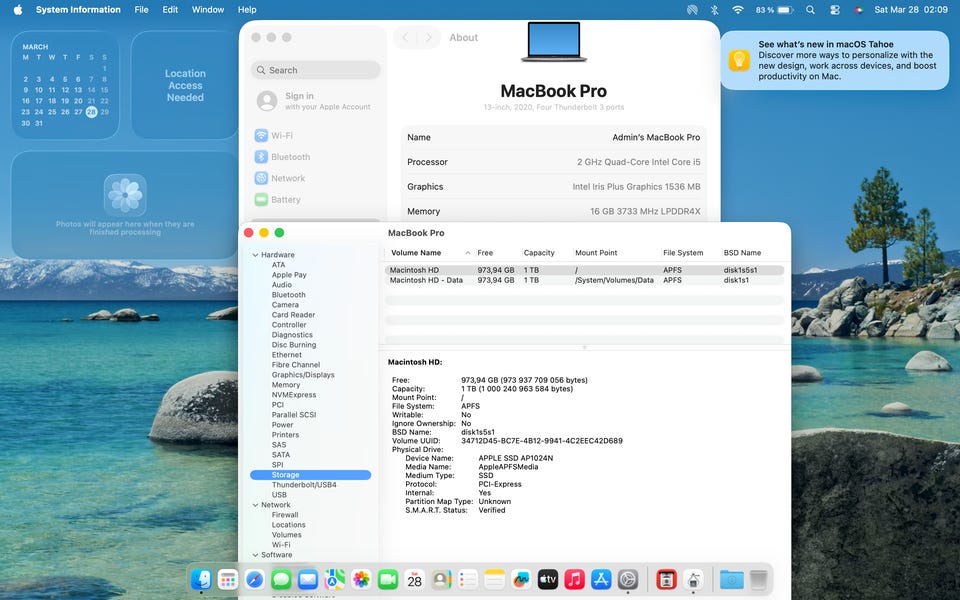Expand or collapse the Software section
960x600 pixels.
(255, 555)
